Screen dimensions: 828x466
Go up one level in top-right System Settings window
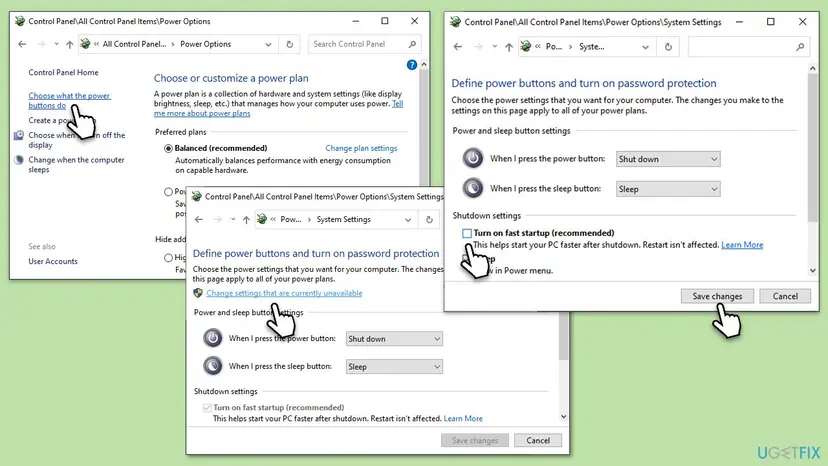(x=509, y=47)
